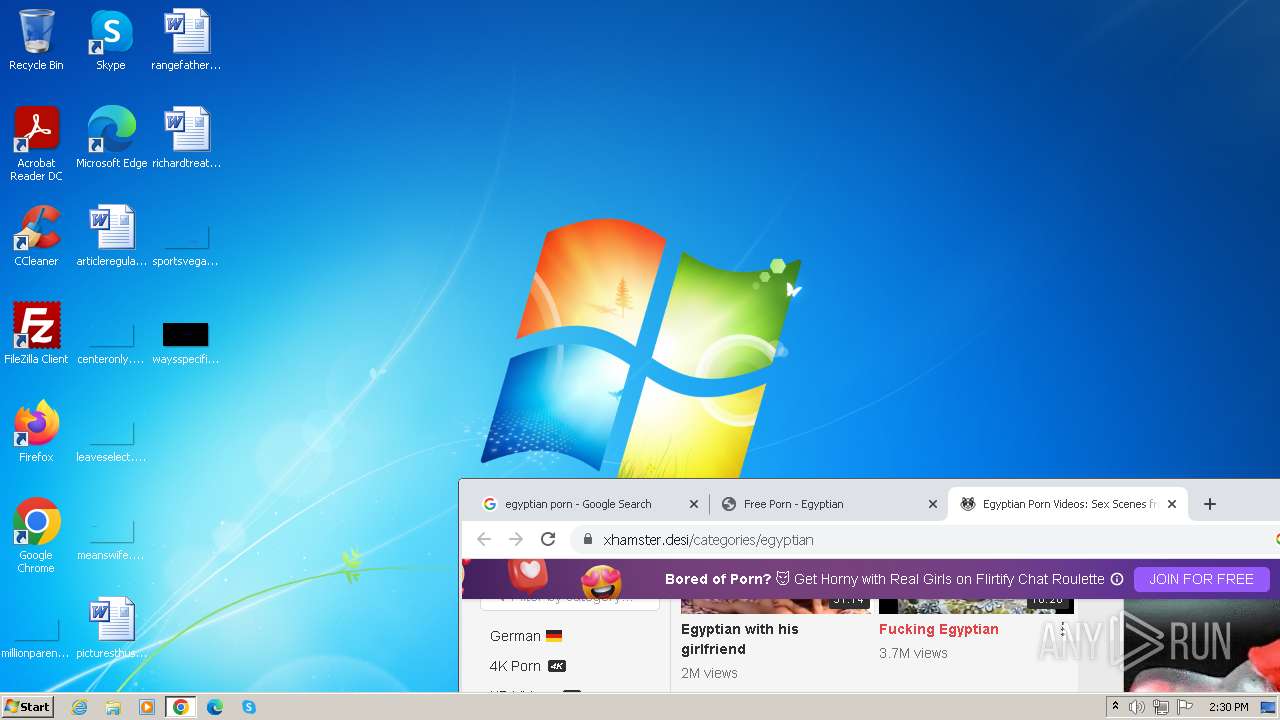The height and width of the screenshot is (720, 1280).
Task: Open Skype from the taskbar
Action: tap(249, 707)
